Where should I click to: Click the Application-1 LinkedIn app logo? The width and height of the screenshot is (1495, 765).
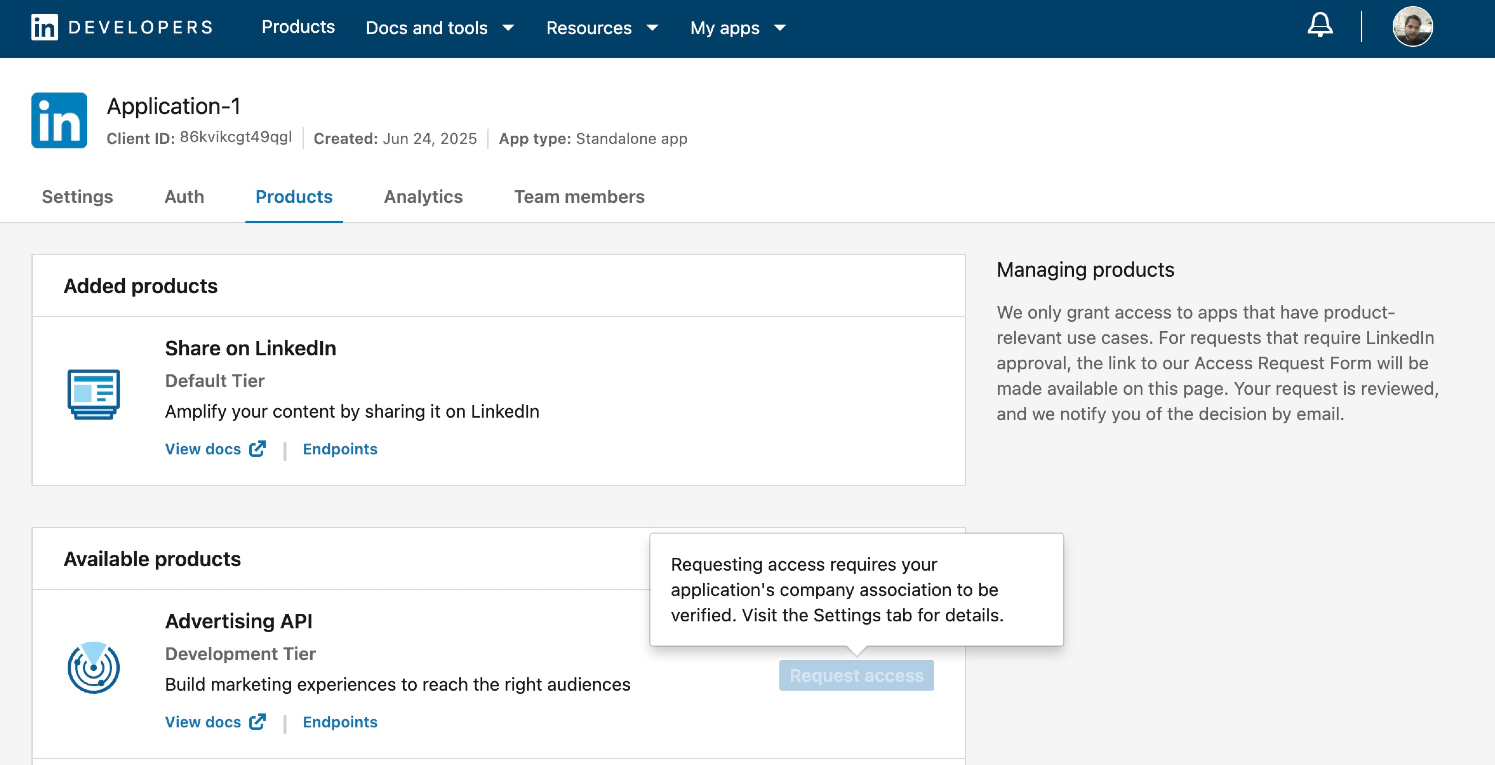tap(59, 121)
